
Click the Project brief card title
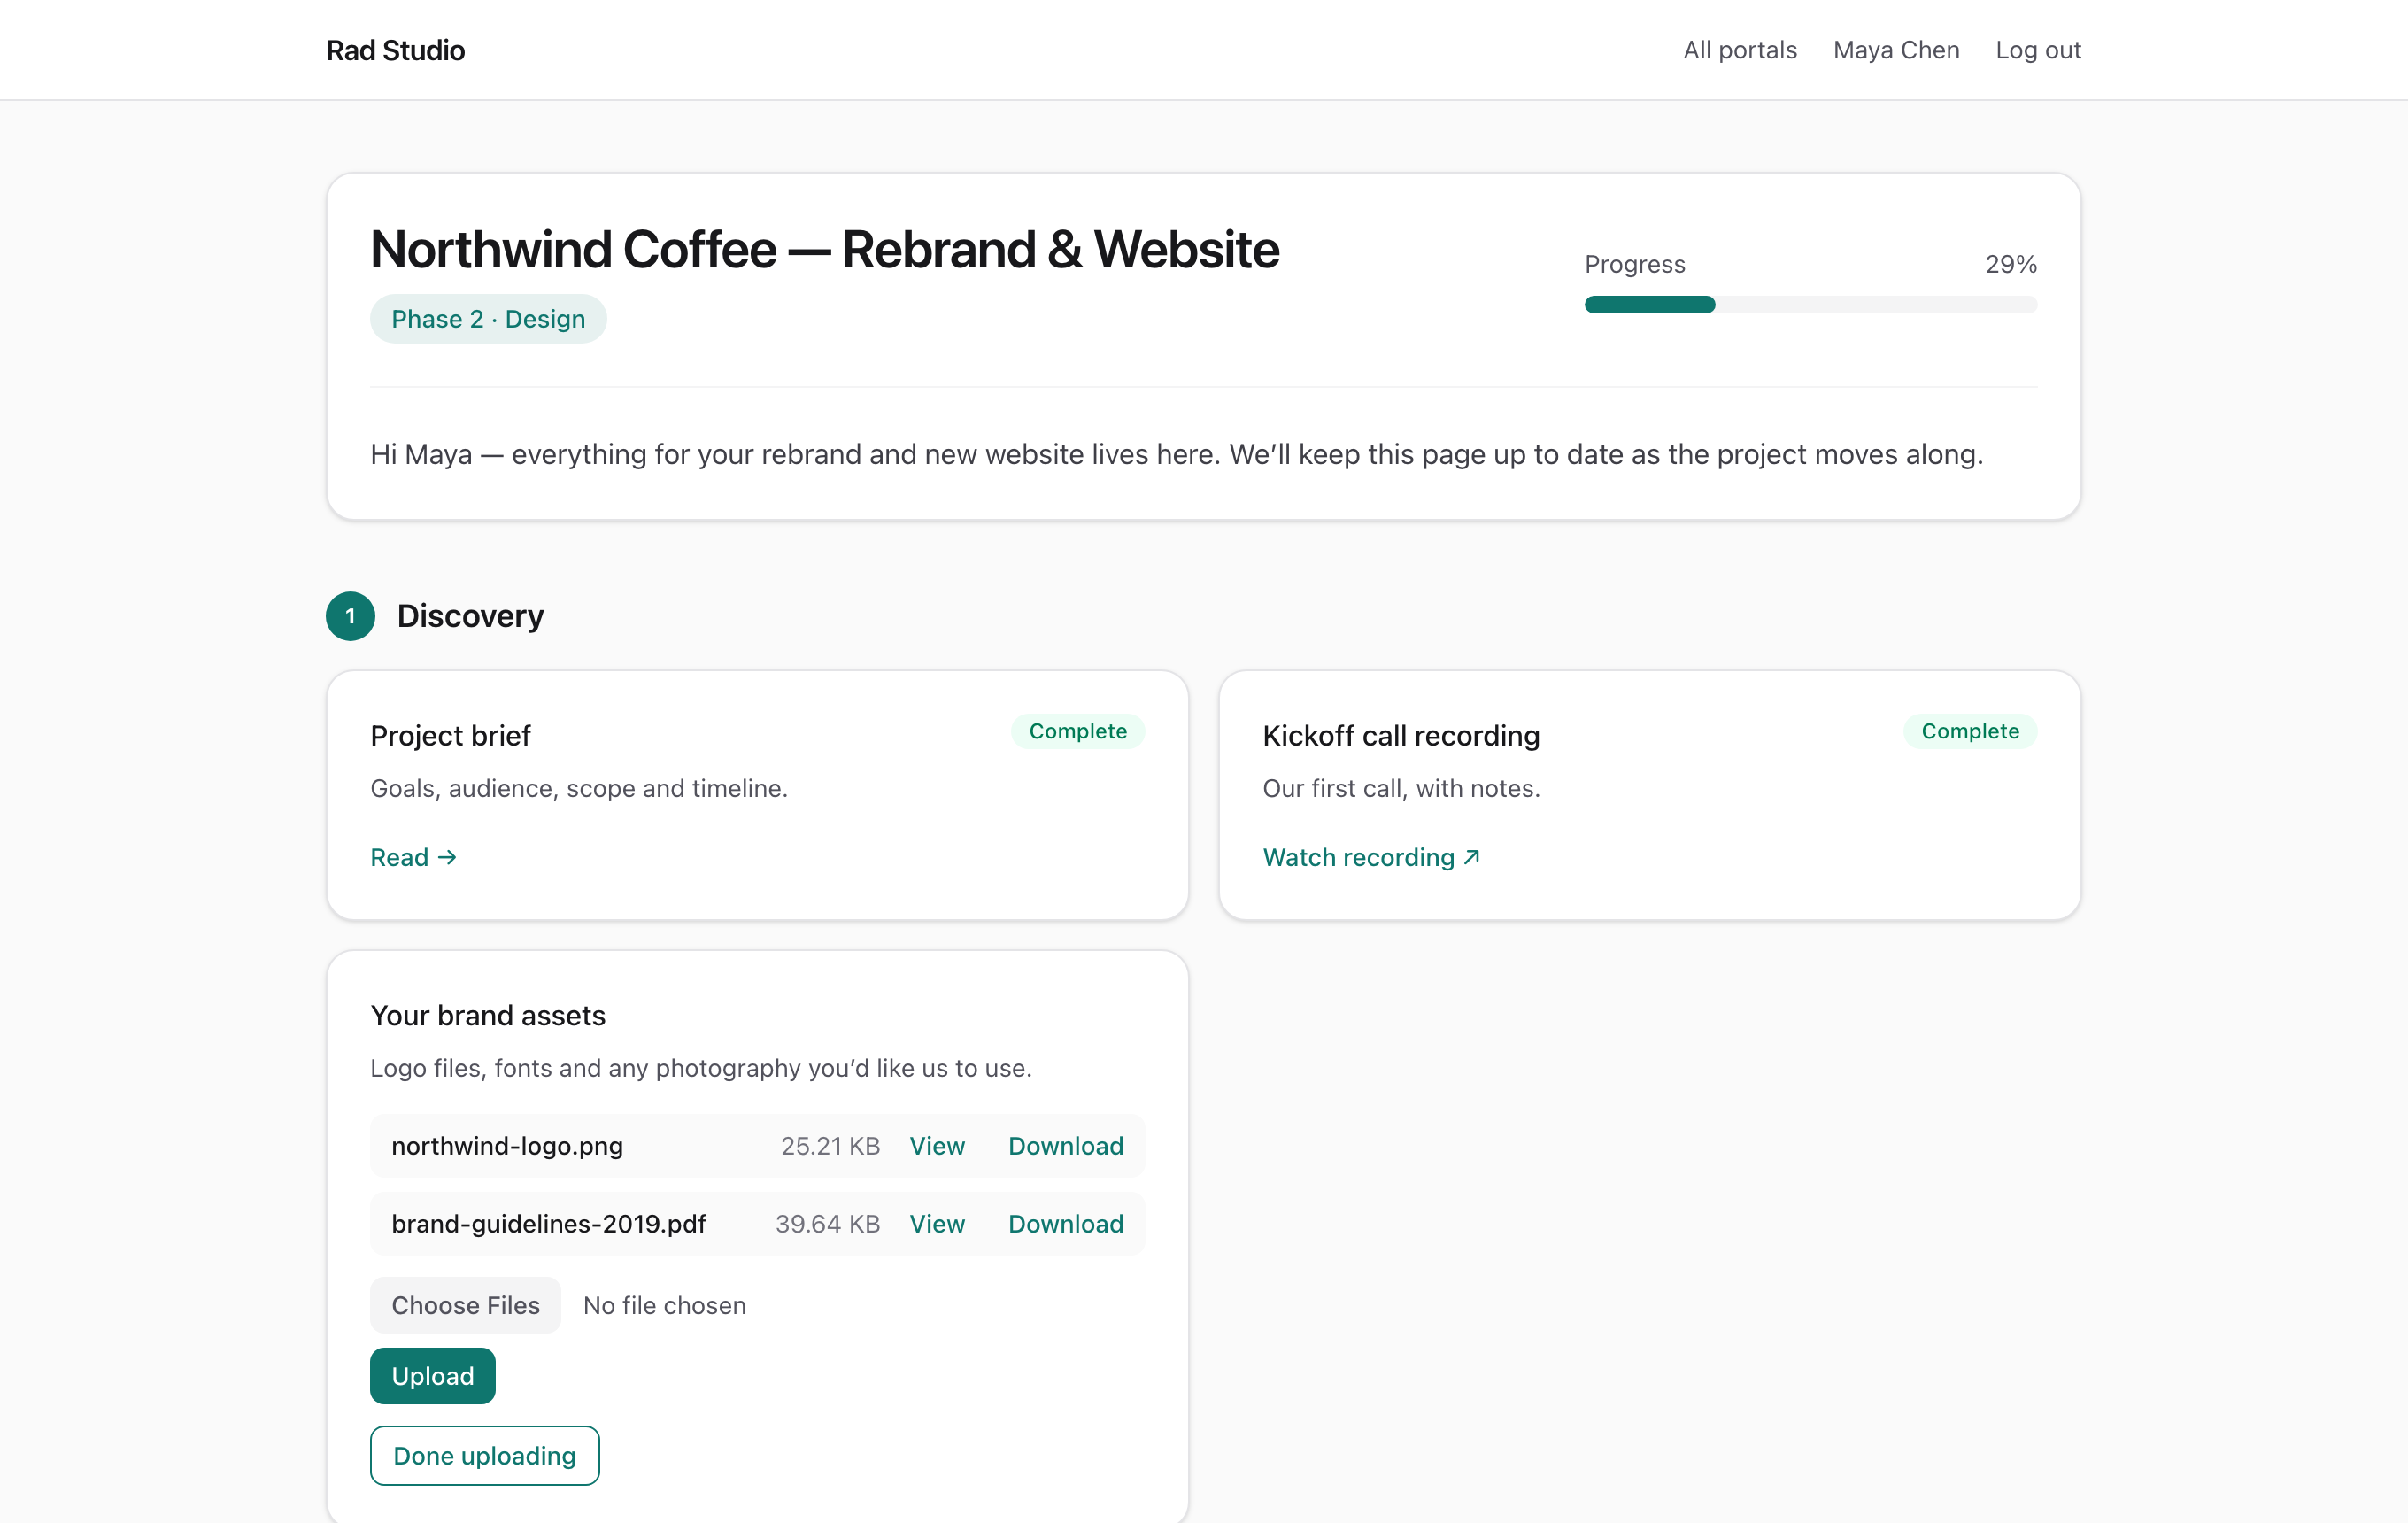point(450,736)
